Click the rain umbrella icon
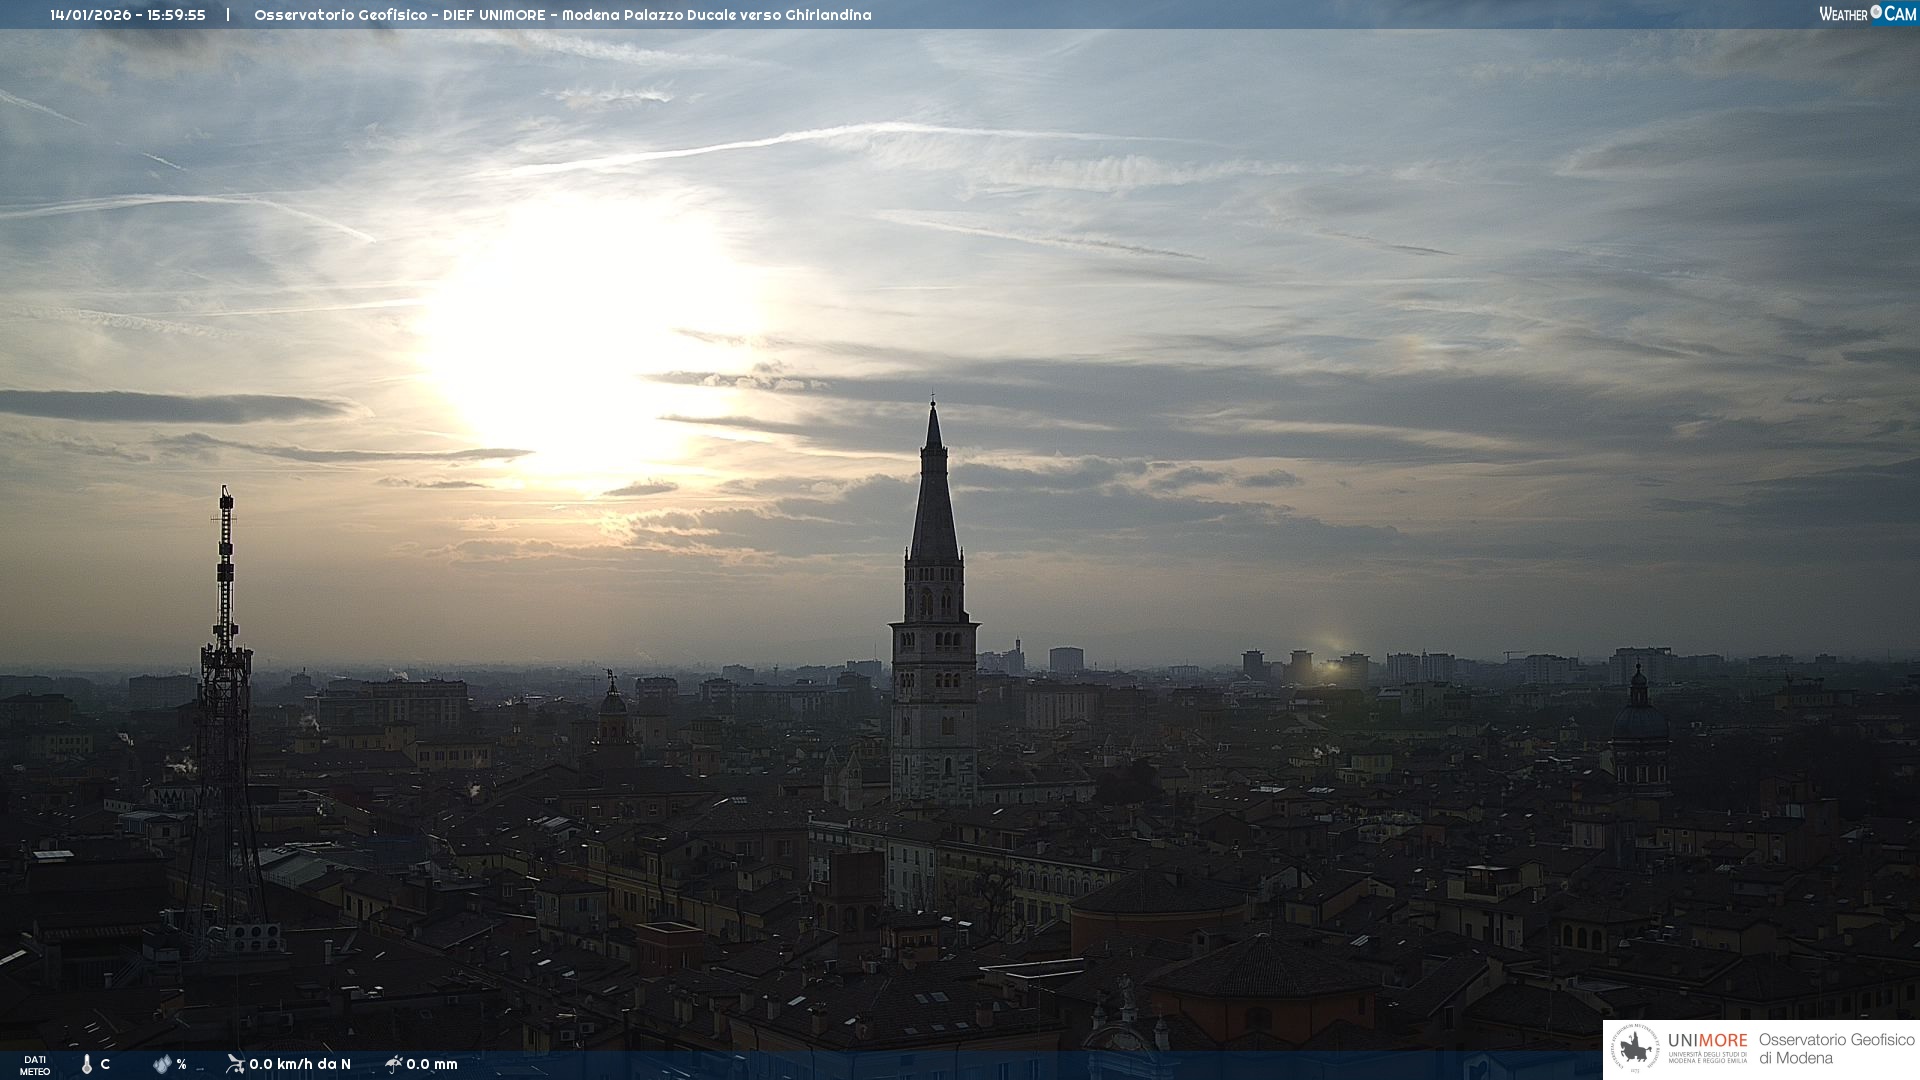Viewport: 1920px width, 1080px height. [x=393, y=1064]
